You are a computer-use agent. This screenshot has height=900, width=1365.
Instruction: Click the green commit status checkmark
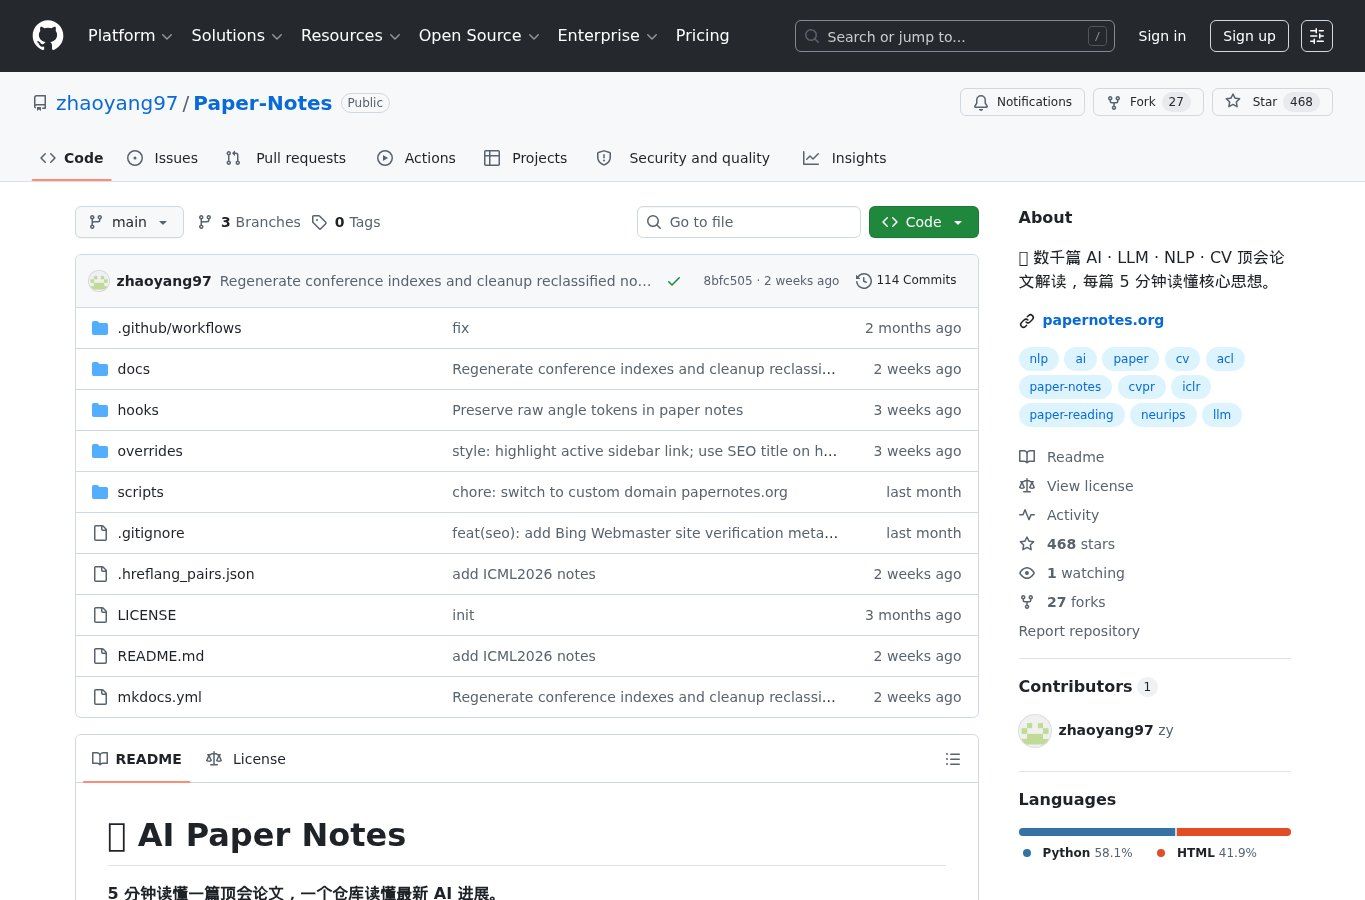pos(674,281)
